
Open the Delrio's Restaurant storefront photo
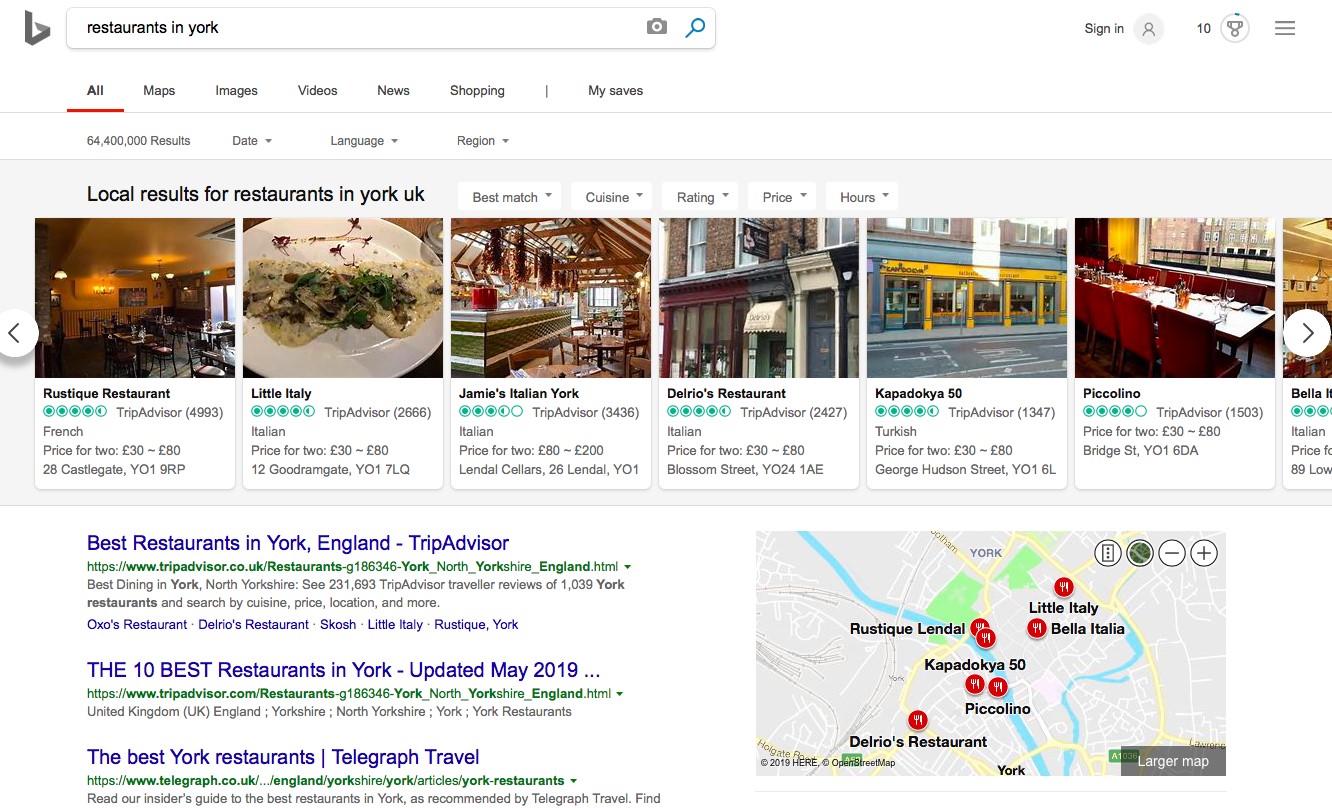759,298
